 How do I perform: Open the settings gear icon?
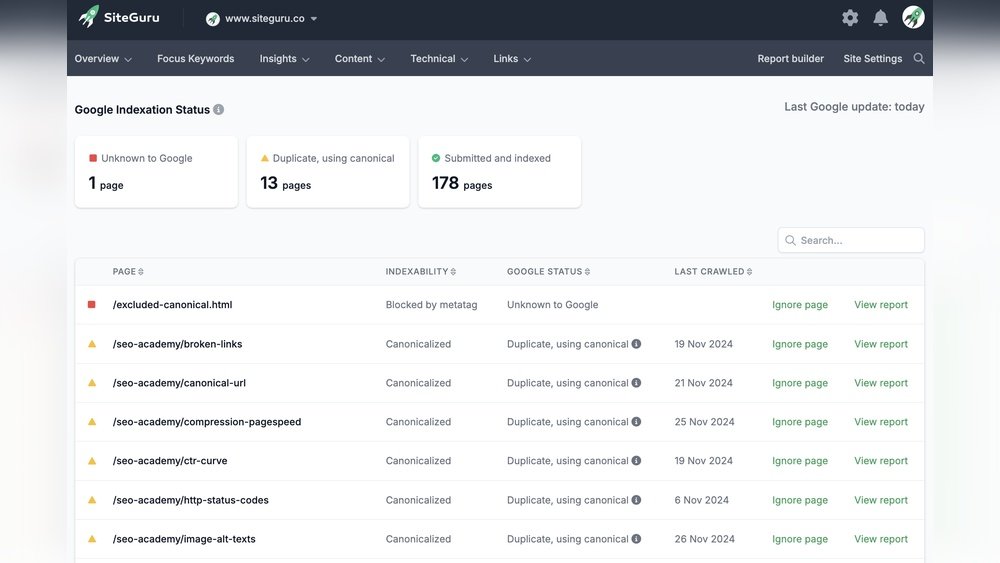pos(850,18)
